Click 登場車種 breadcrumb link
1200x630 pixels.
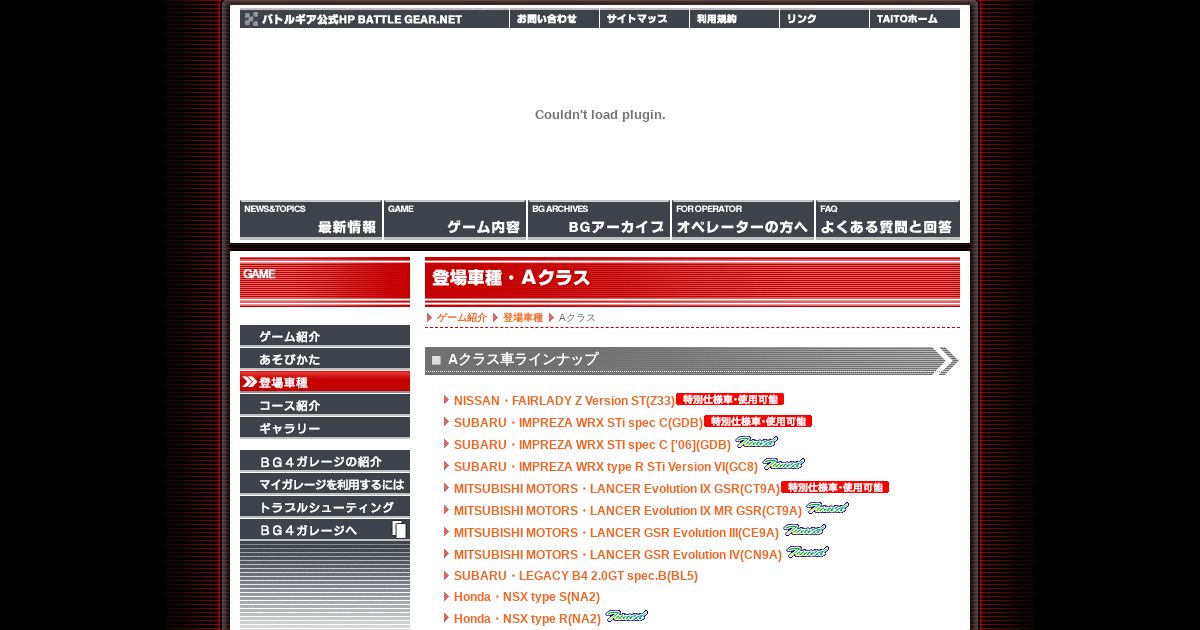[x=523, y=318]
